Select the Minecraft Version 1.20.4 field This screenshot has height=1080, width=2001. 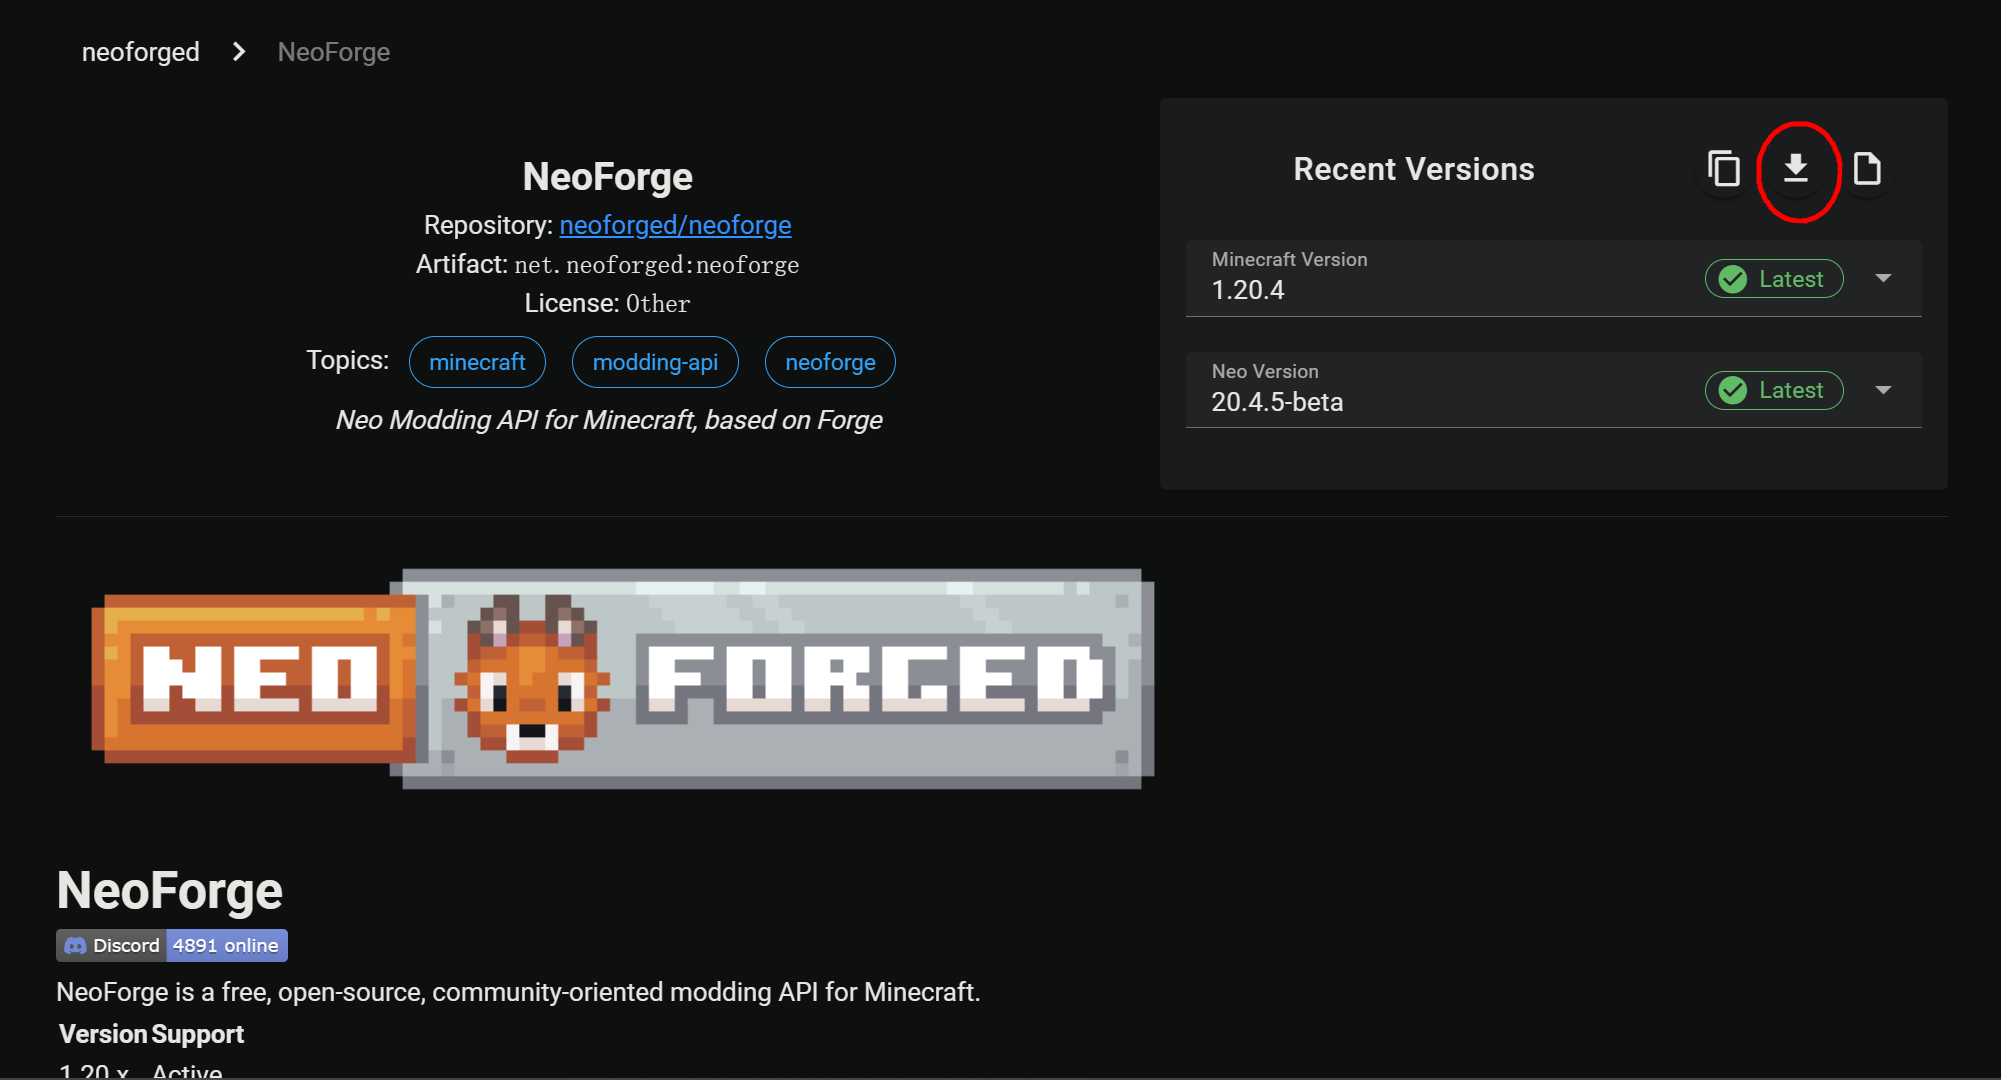tap(1553, 278)
